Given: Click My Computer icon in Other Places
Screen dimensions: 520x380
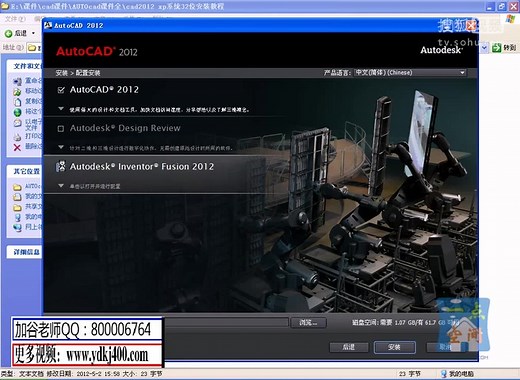Looking at the screenshot, I should [x=17, y=217].
